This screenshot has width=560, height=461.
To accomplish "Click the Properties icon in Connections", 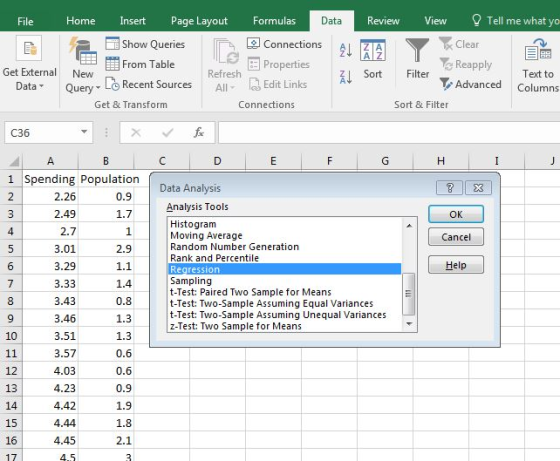I will pos(254,64).
